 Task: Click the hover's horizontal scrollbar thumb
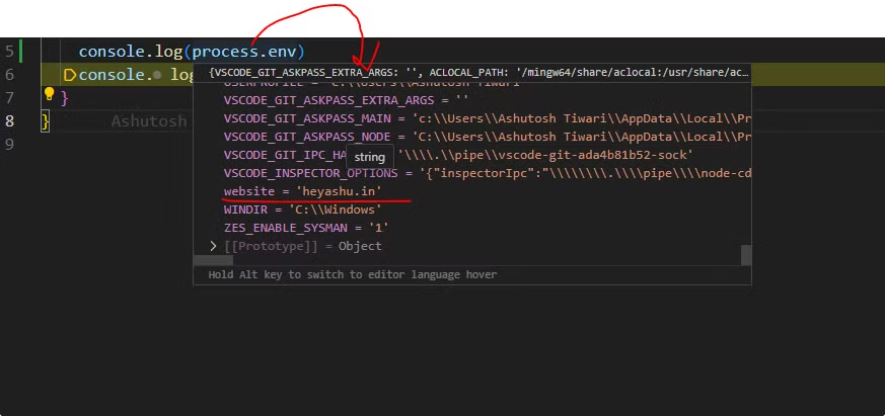tap(221, 260)
